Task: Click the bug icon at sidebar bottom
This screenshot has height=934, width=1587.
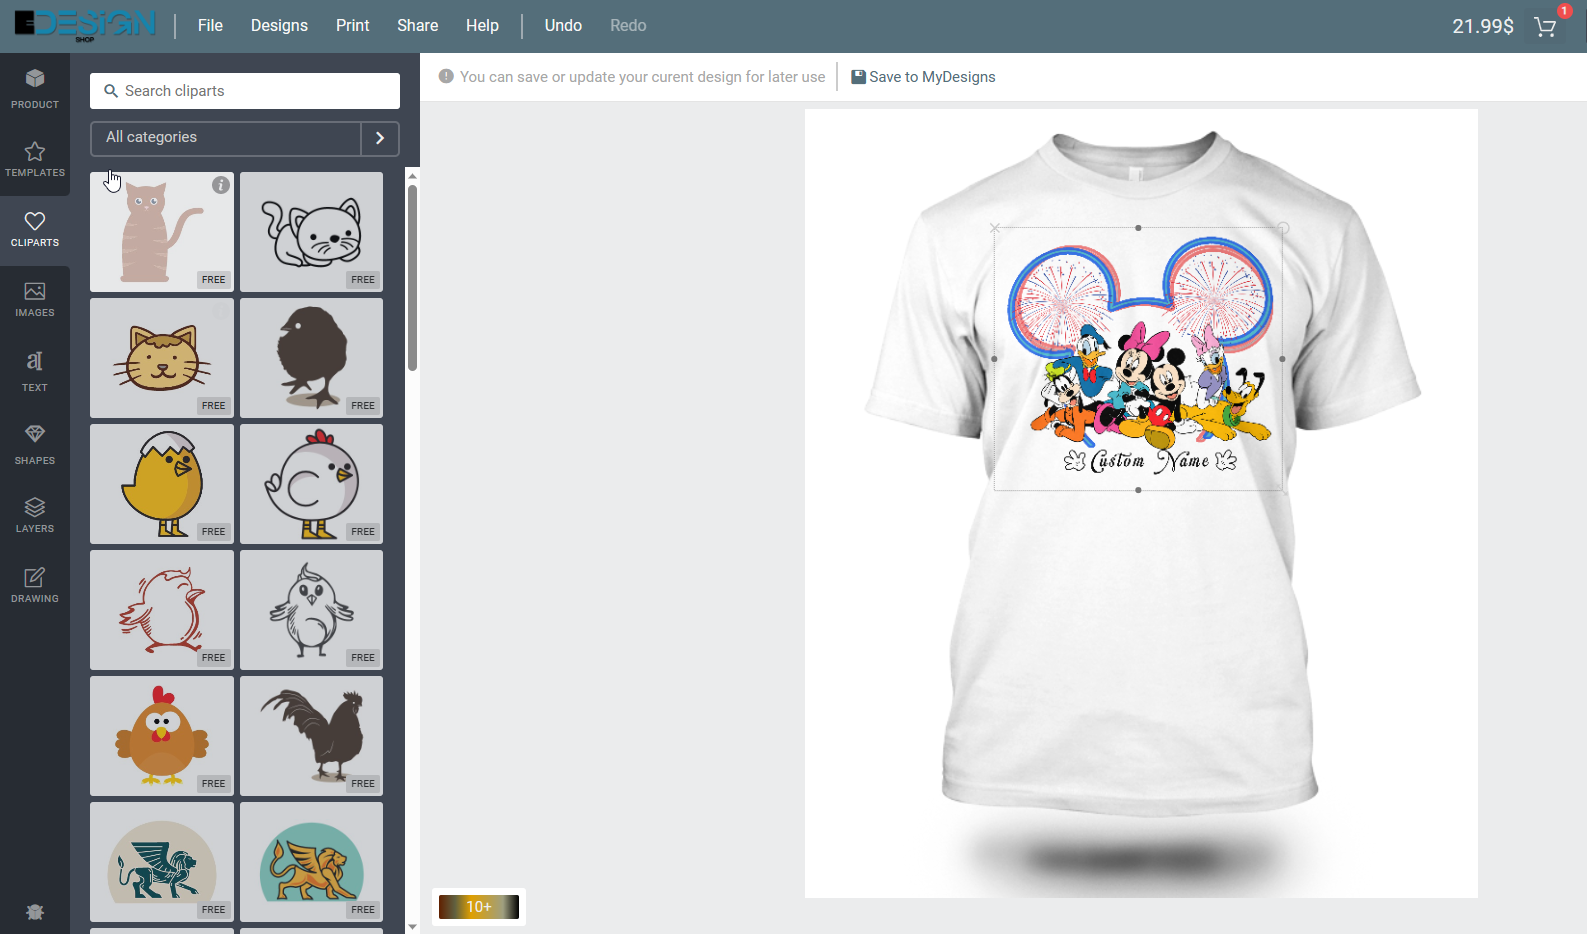Action: (35, 912)
